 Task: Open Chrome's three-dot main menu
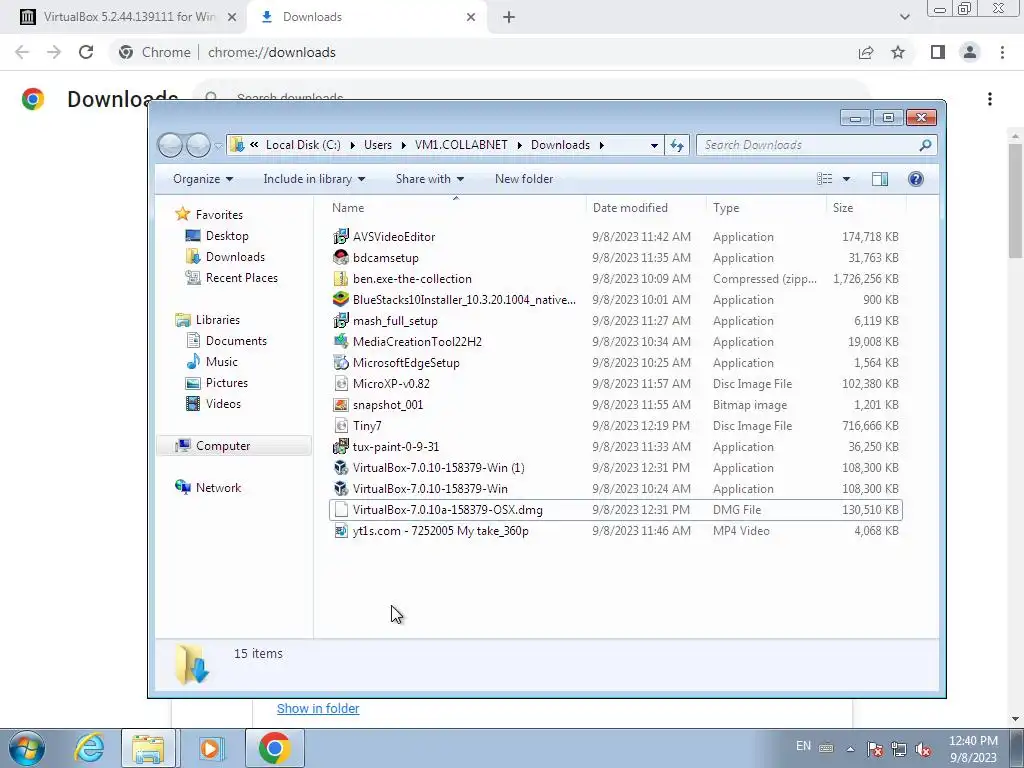point(1002,52)
